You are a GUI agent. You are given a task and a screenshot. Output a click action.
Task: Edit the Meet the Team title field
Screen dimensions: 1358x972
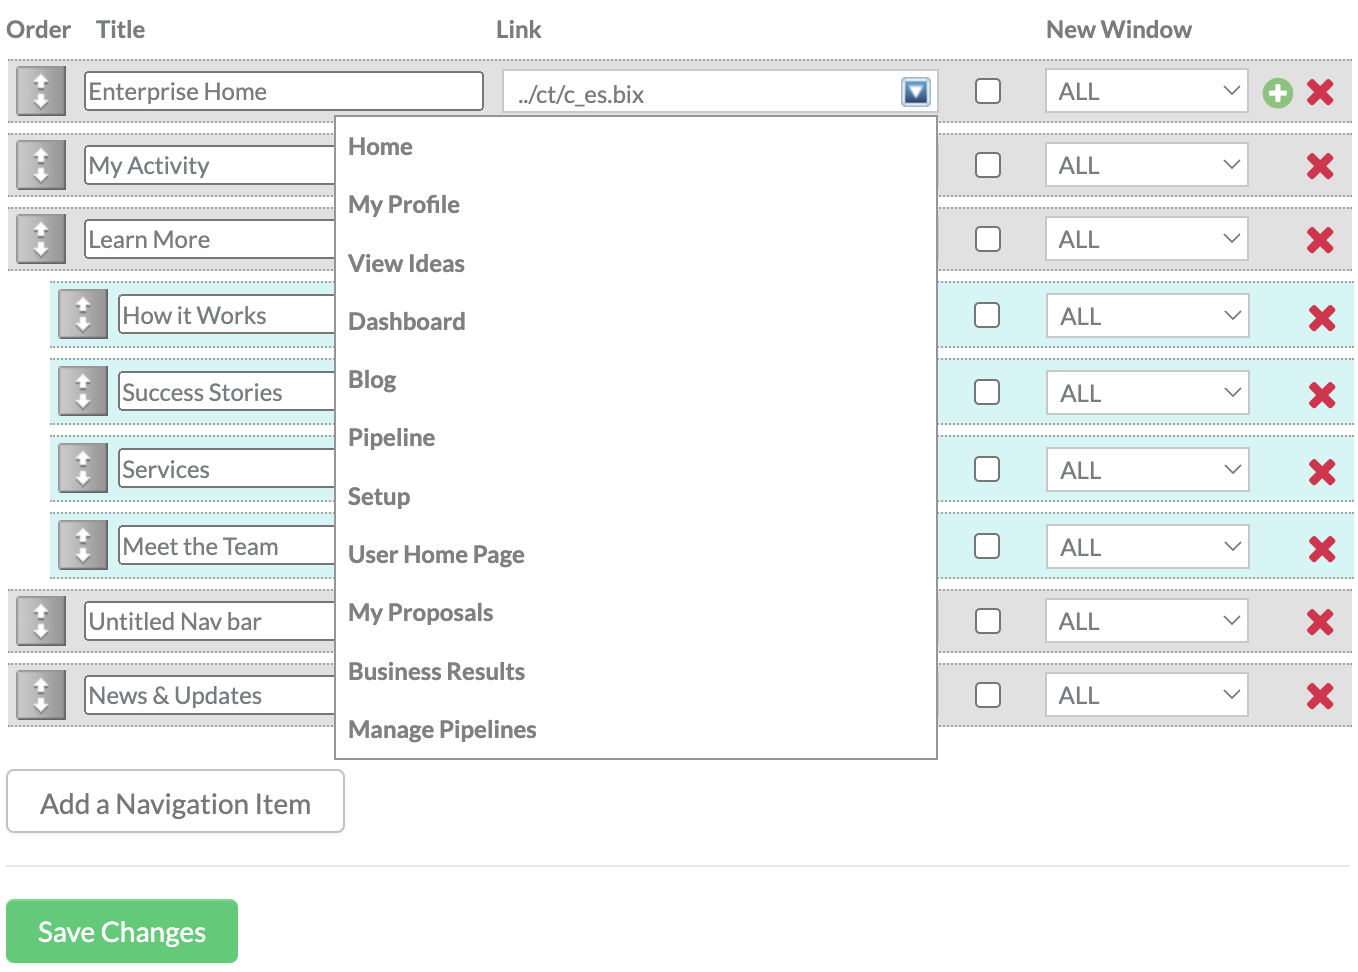(x=227, y=546)
